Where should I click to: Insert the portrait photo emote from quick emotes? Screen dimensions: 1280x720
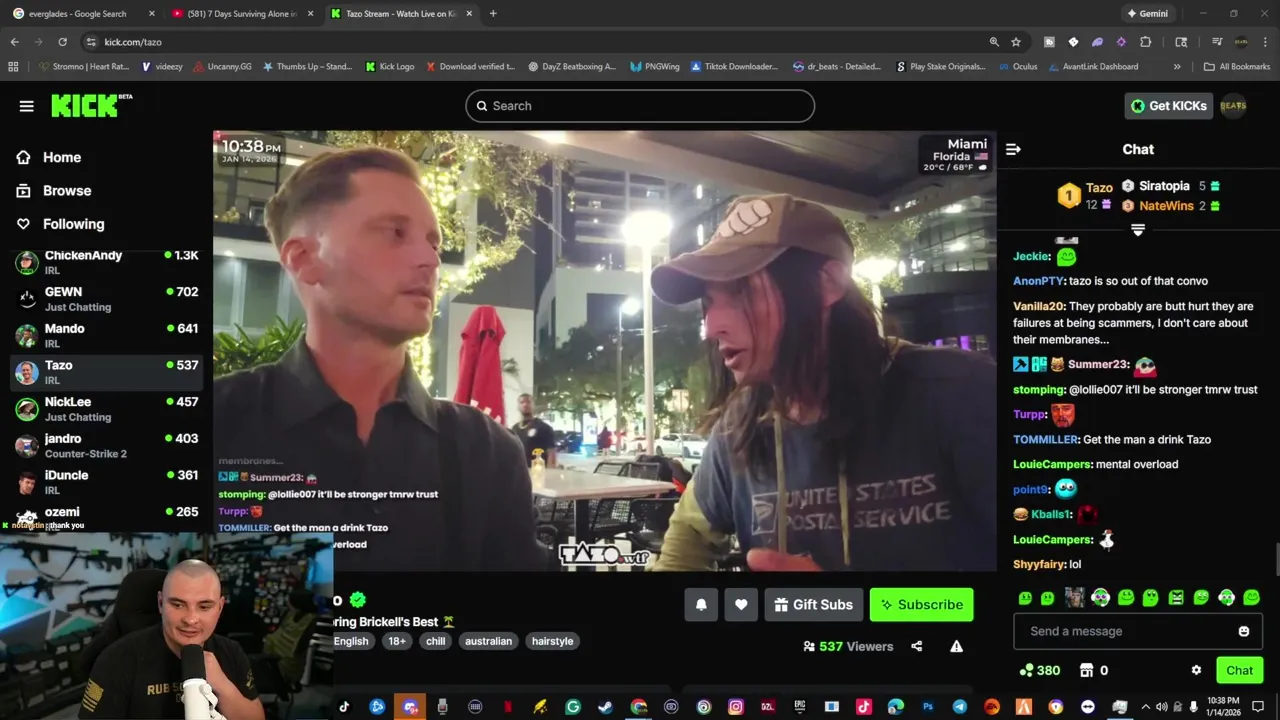click(x=1075, y=598)
